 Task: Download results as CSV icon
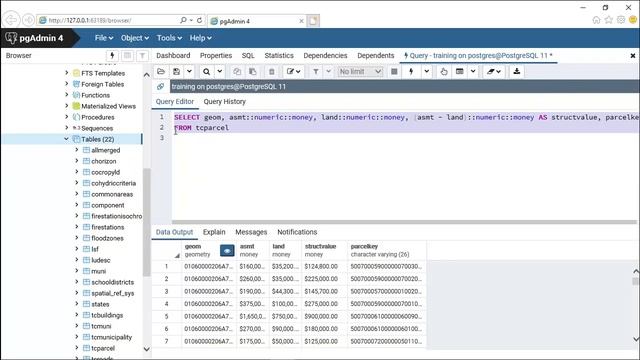tap(516, 71)
